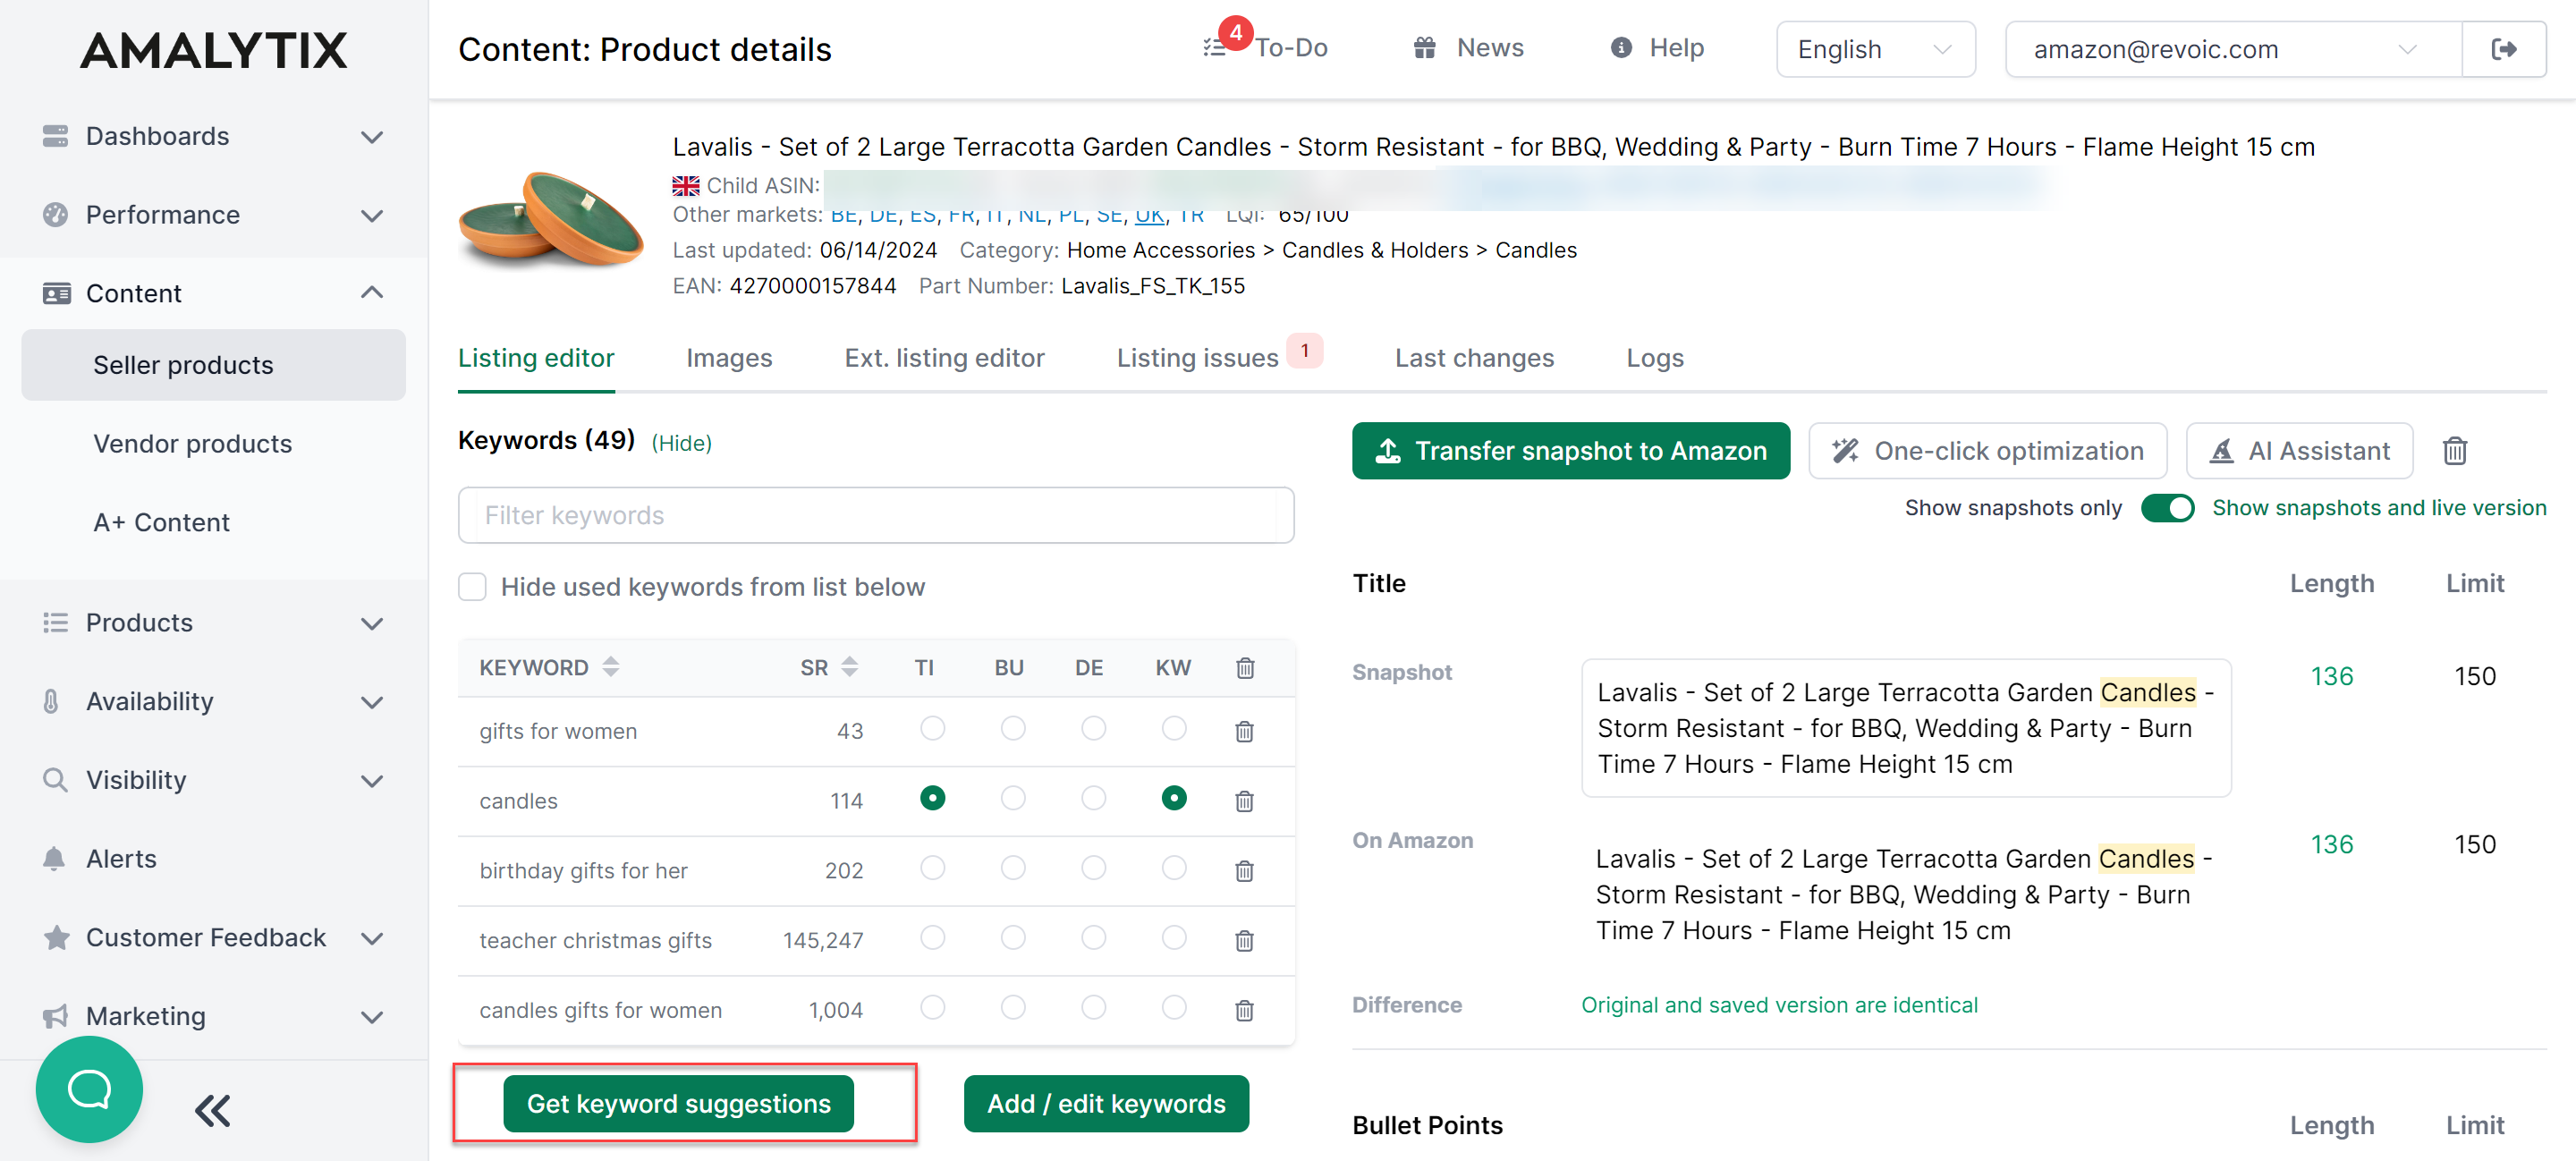Enable 'Hide used keywords from list below'
The image size is (2576, 1161).
point(471,586)
